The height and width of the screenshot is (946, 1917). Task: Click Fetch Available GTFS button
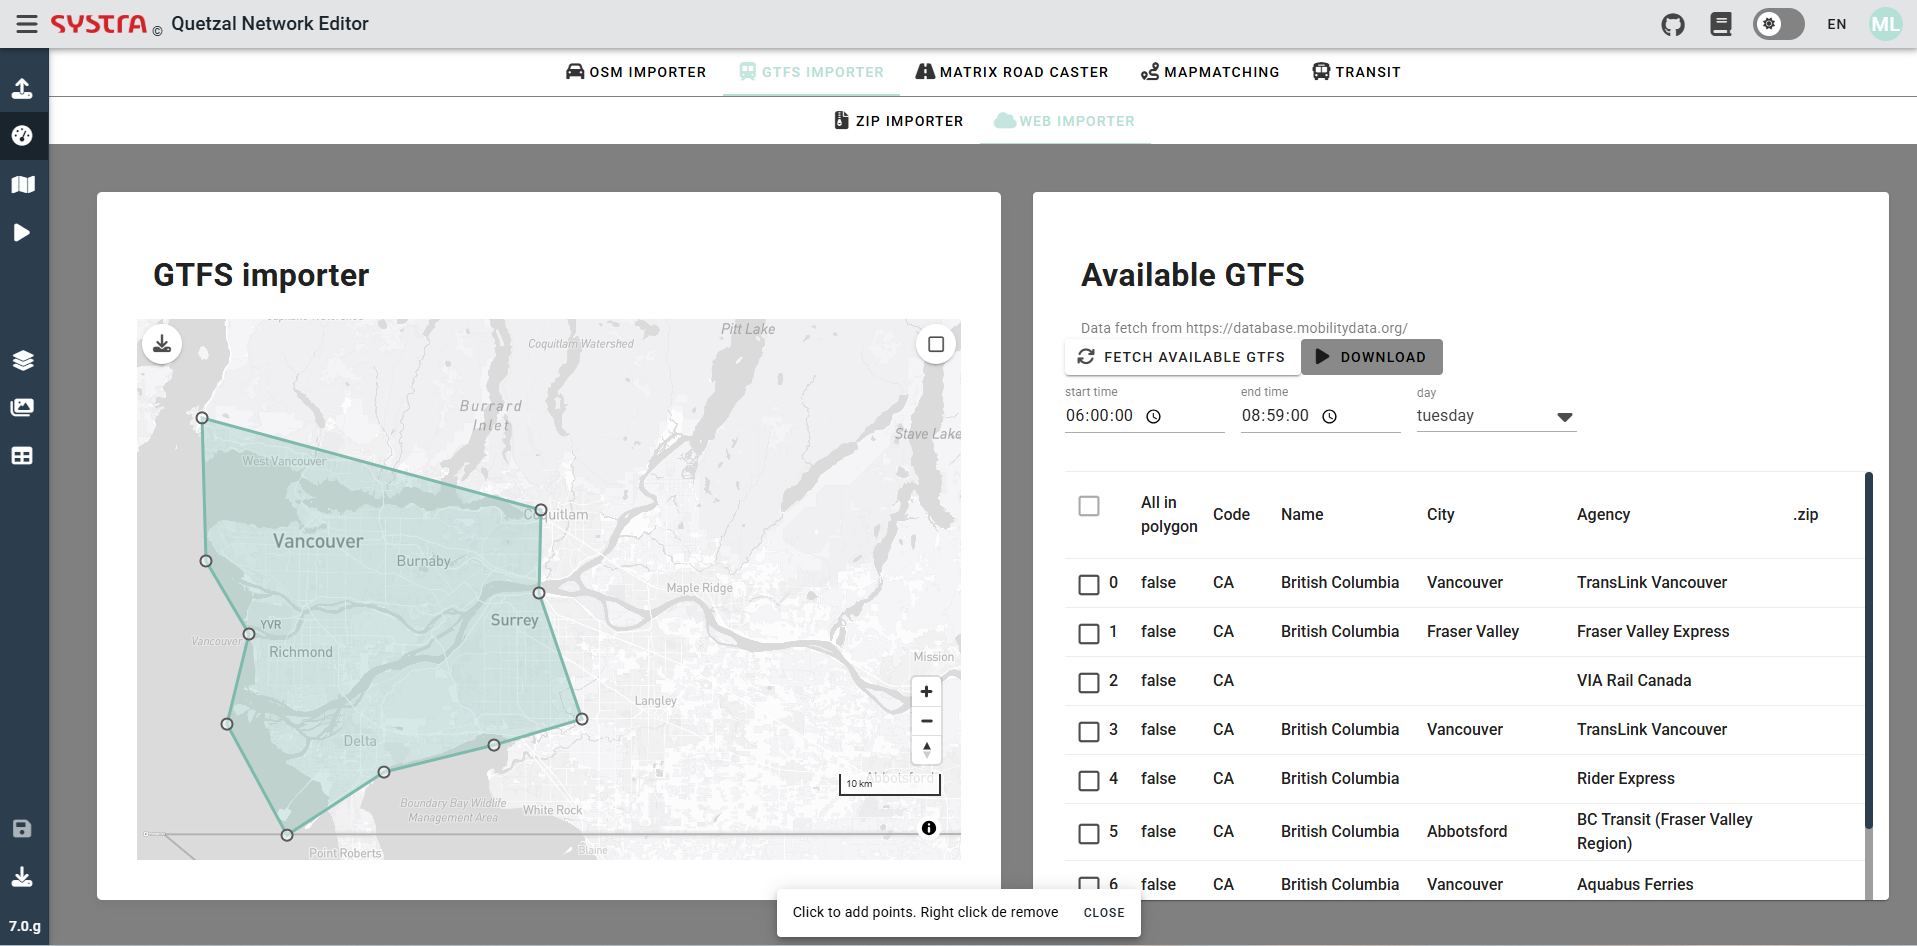(1182, 357)
